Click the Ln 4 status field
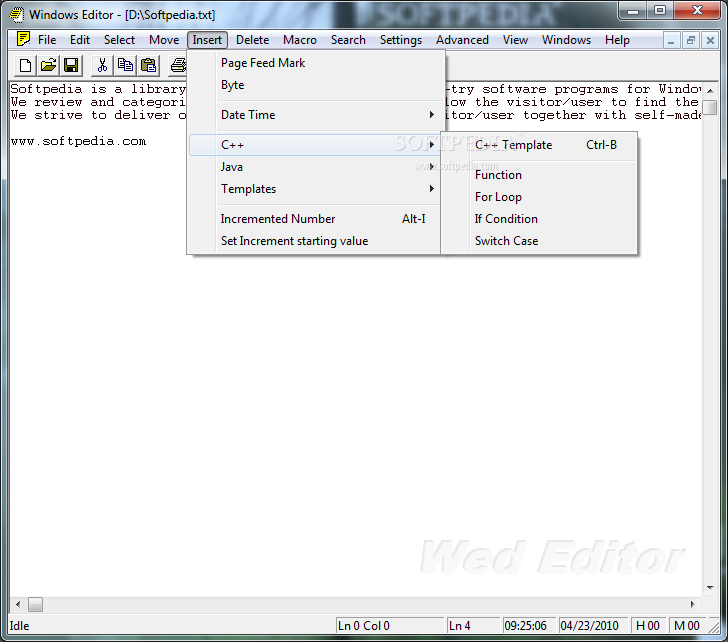 pos(473,626)
